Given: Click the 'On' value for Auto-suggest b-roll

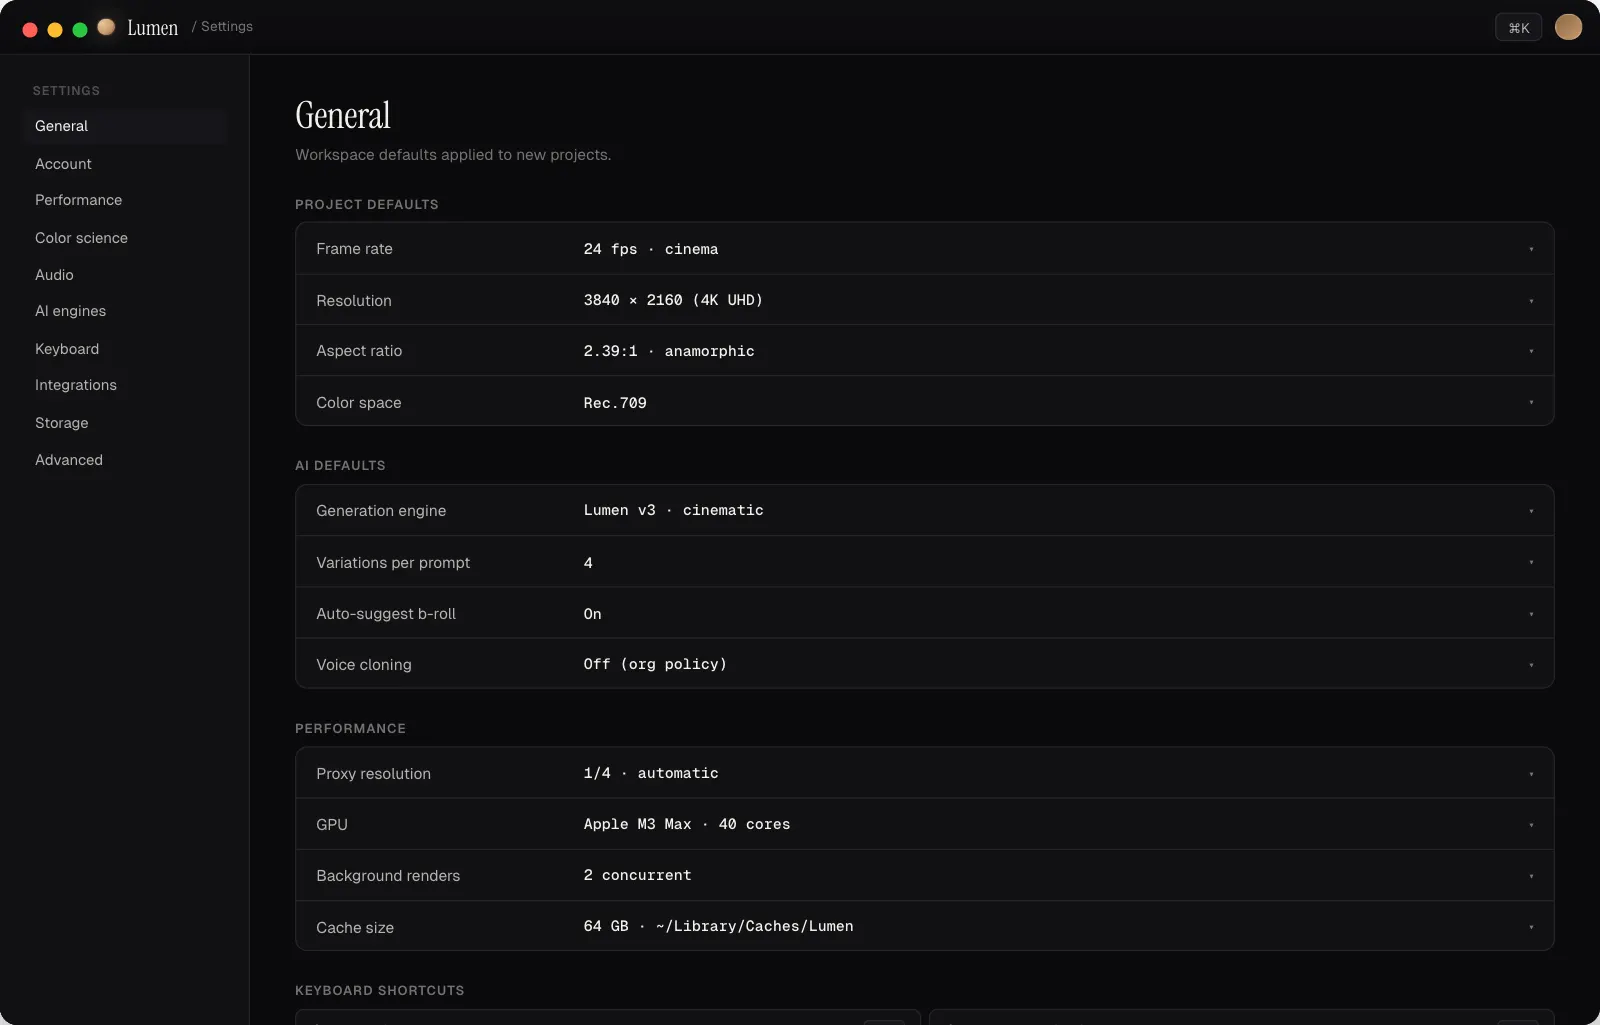Looking at the screenshot, I should point(593,614).
